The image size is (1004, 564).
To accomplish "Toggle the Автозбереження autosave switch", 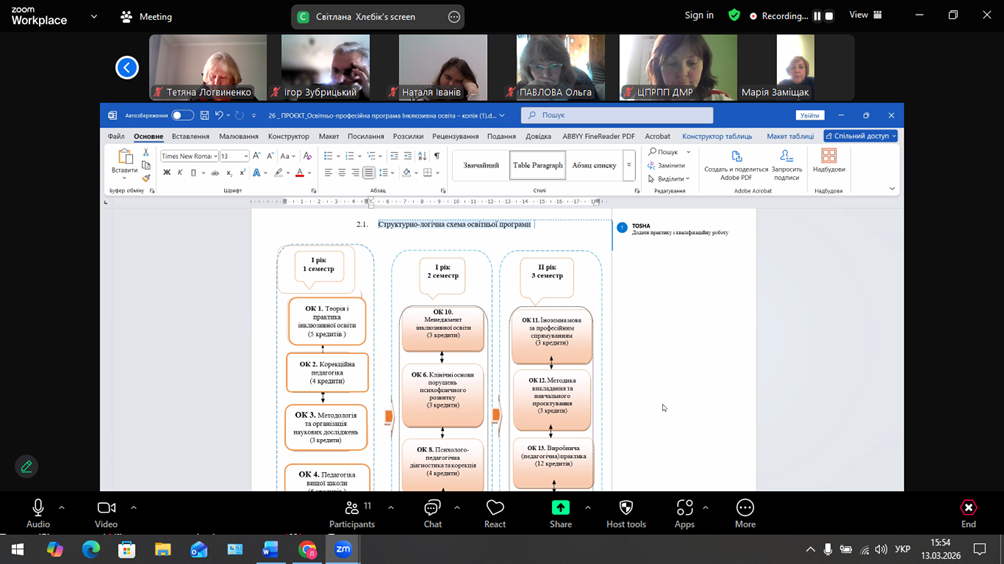I will (x=182, y=116).
